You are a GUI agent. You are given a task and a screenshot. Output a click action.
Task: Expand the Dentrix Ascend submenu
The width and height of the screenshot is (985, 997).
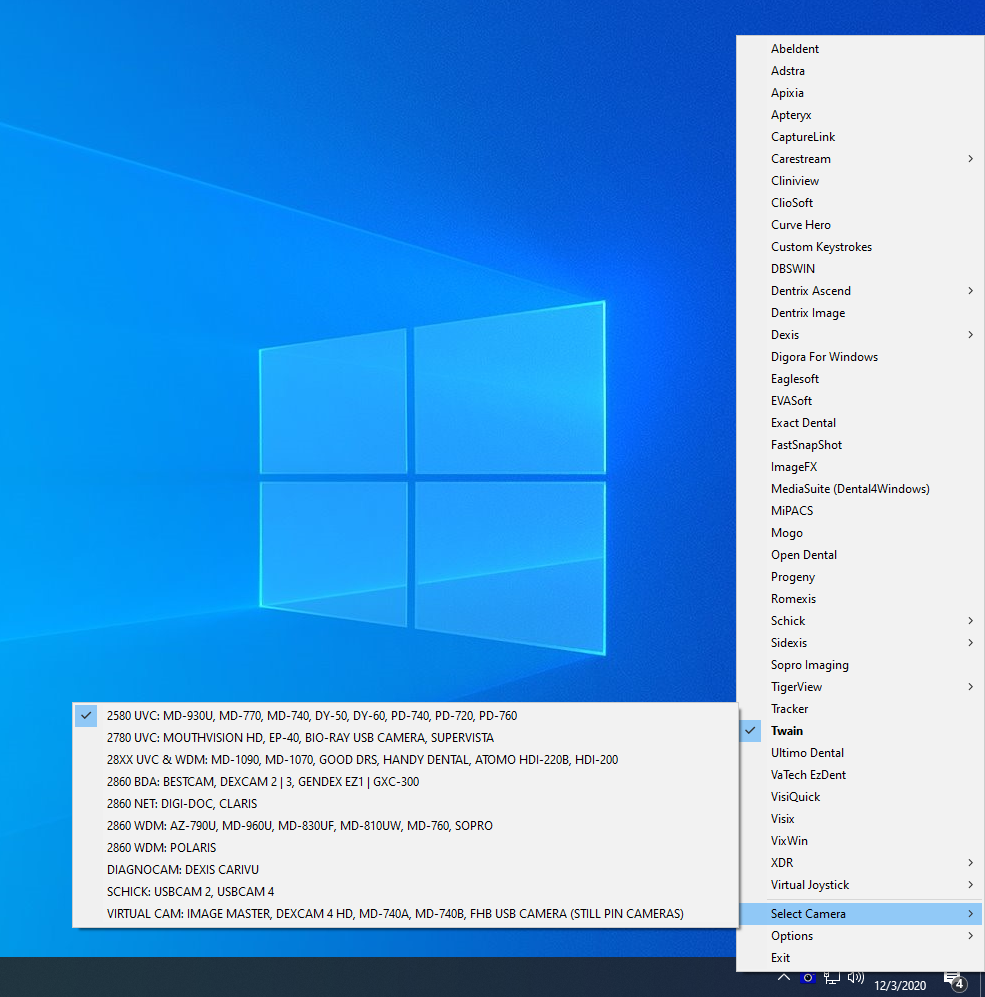click(x=860, y=291)
